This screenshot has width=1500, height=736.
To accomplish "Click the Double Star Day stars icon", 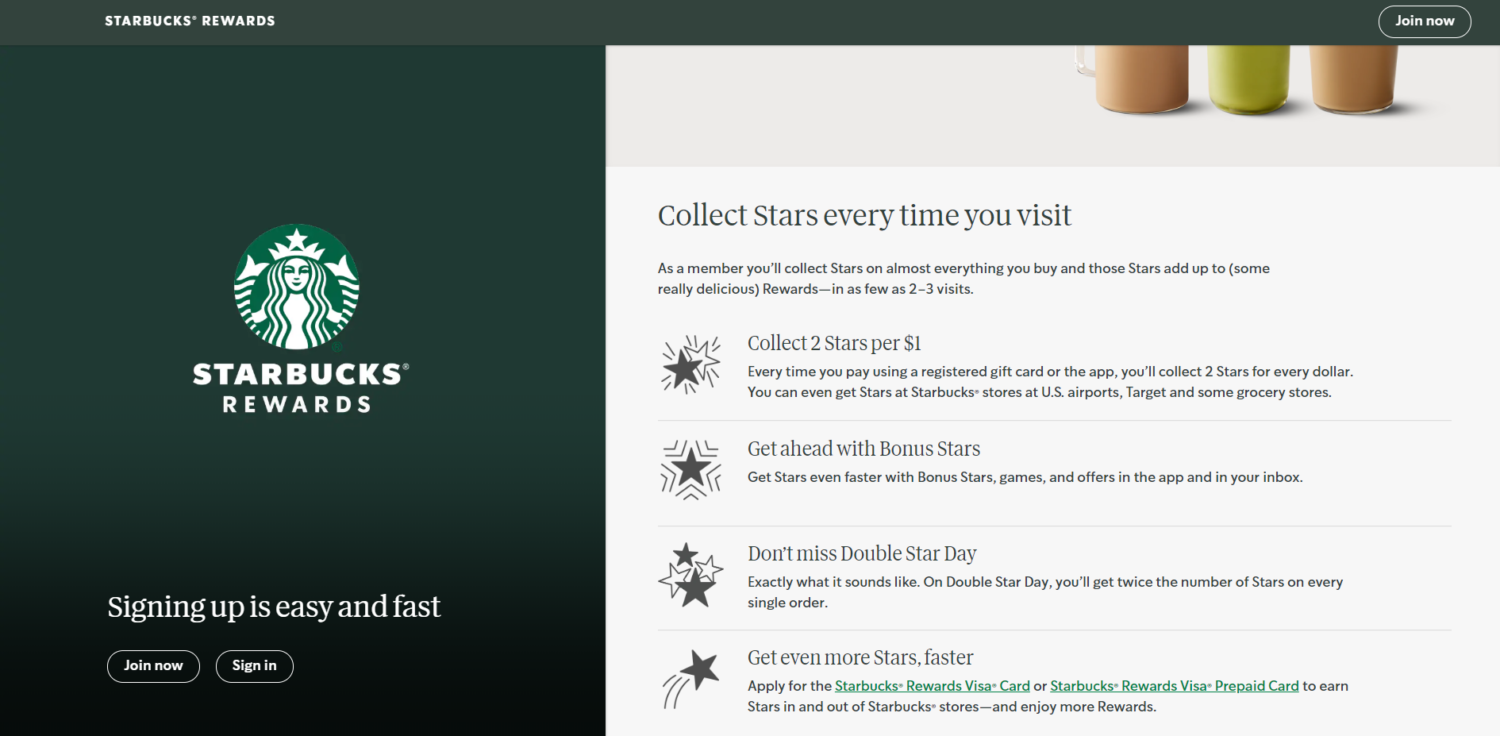I will [x=691, y=574].
